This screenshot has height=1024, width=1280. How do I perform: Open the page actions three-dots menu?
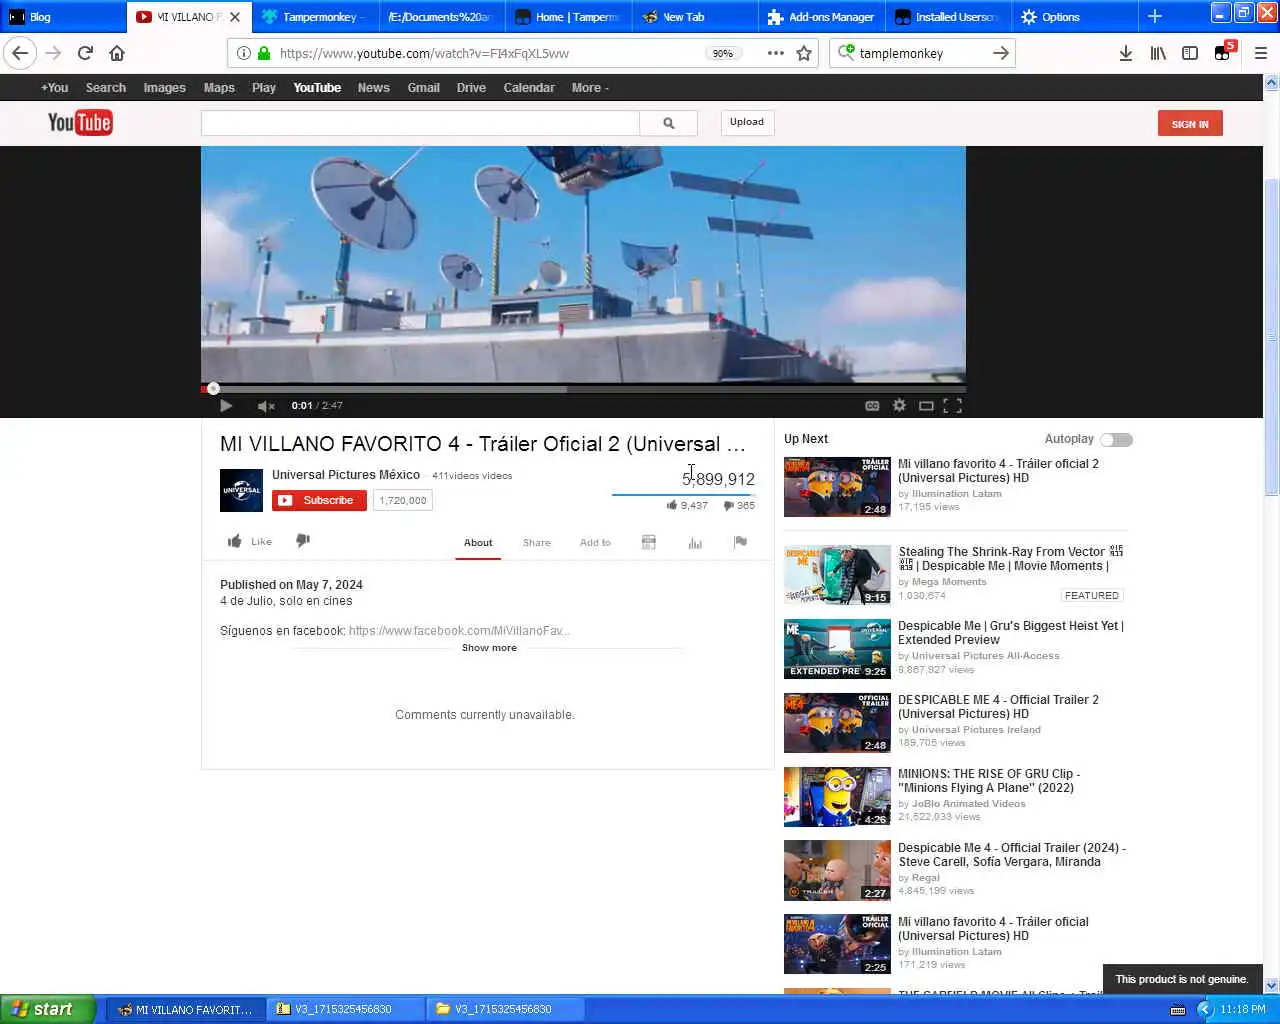click(775, 53)
